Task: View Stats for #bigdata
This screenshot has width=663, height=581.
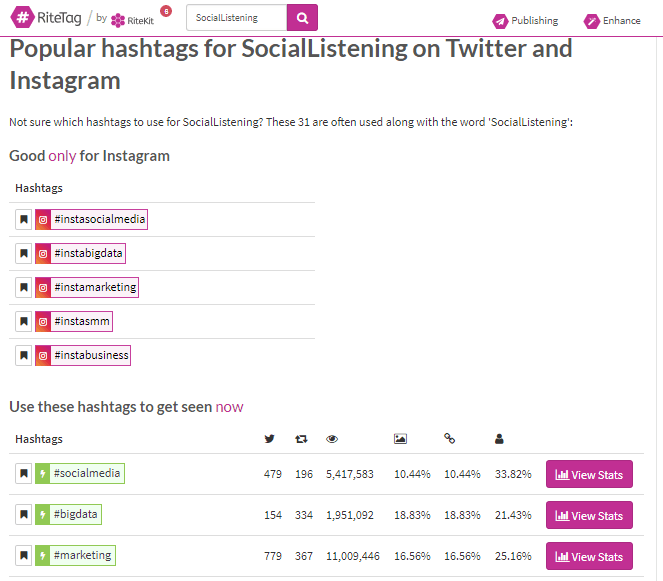Action: 589,516
